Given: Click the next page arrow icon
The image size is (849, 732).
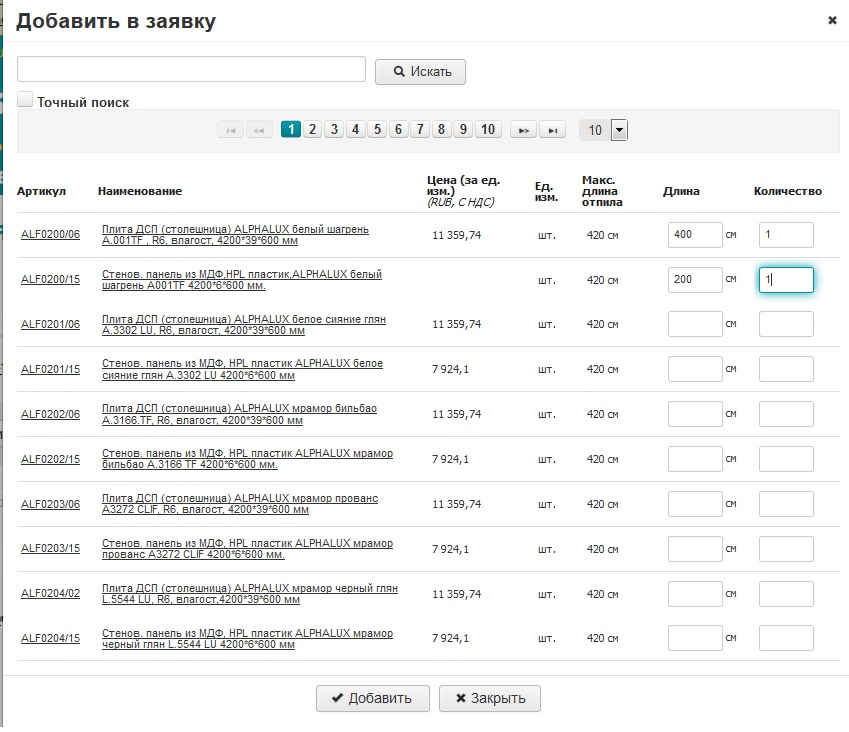Looking at the screenshot, I should point(523,130).
